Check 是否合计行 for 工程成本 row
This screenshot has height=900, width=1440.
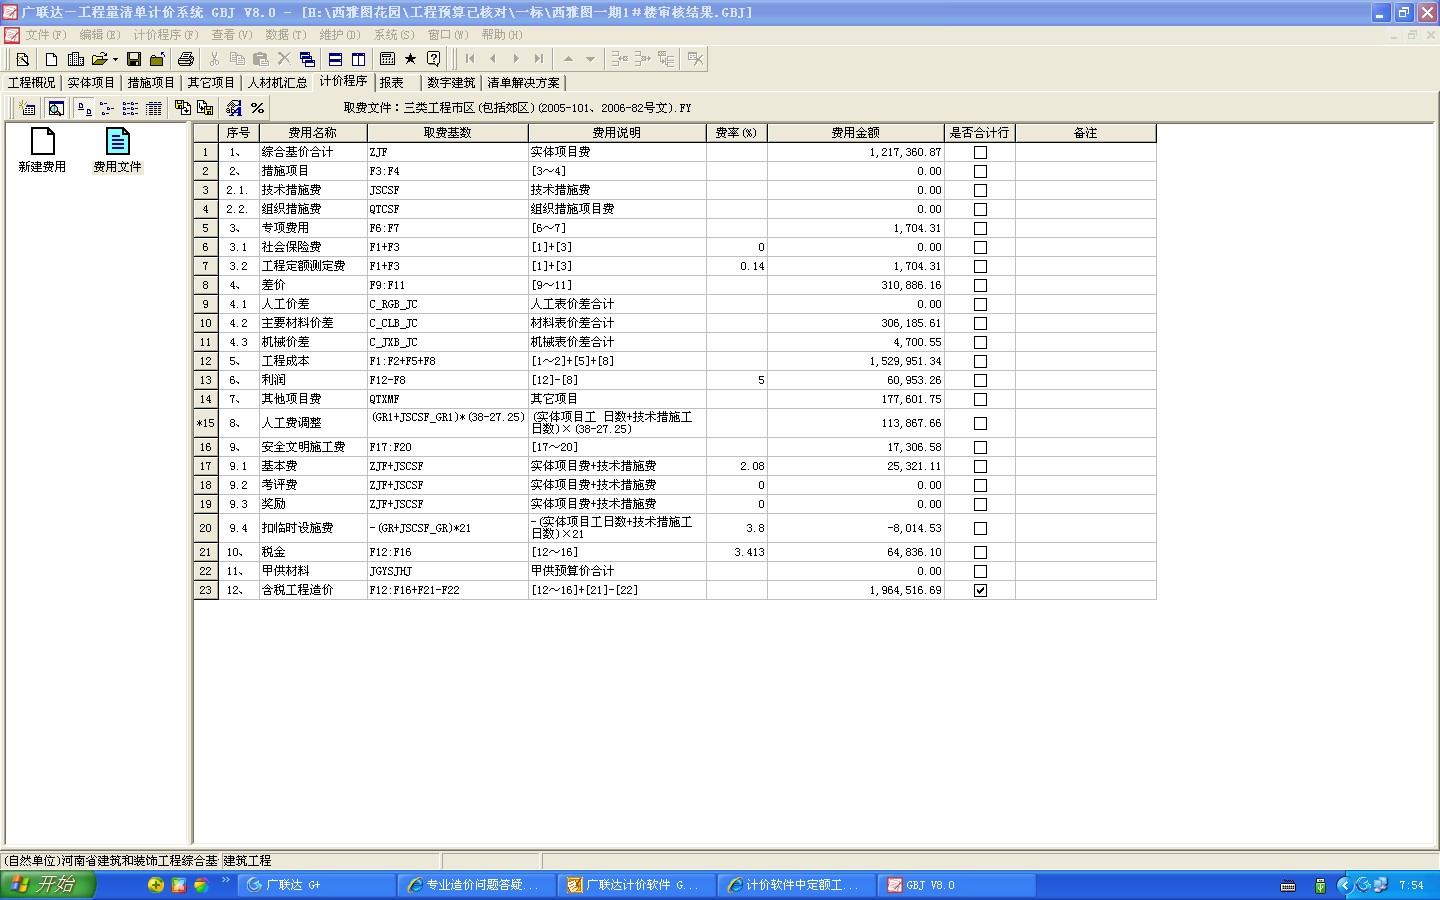pos(980,361)
